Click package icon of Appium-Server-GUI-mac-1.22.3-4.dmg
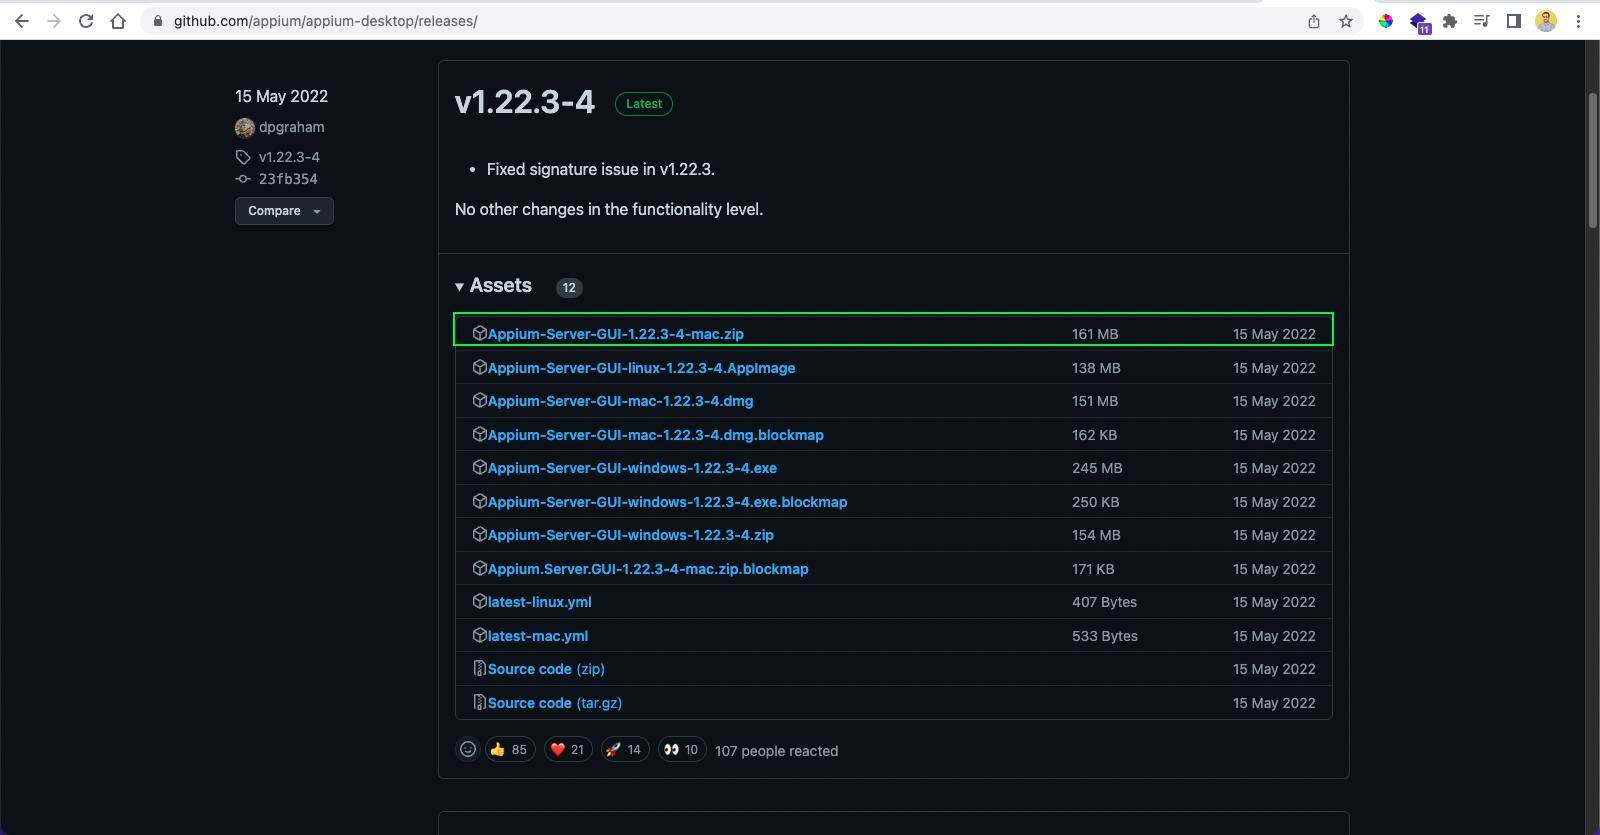This screenshot has width=1600, height=835. pos(479,400)
